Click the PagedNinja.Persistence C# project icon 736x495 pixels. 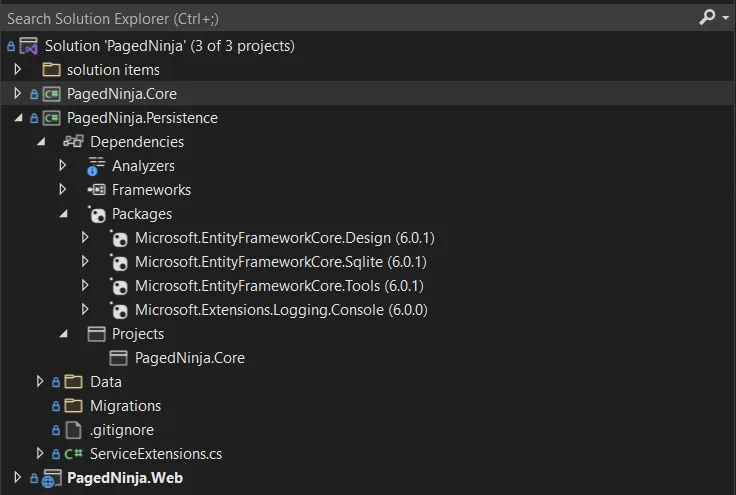pyautogui.click(x=51, y=118)
